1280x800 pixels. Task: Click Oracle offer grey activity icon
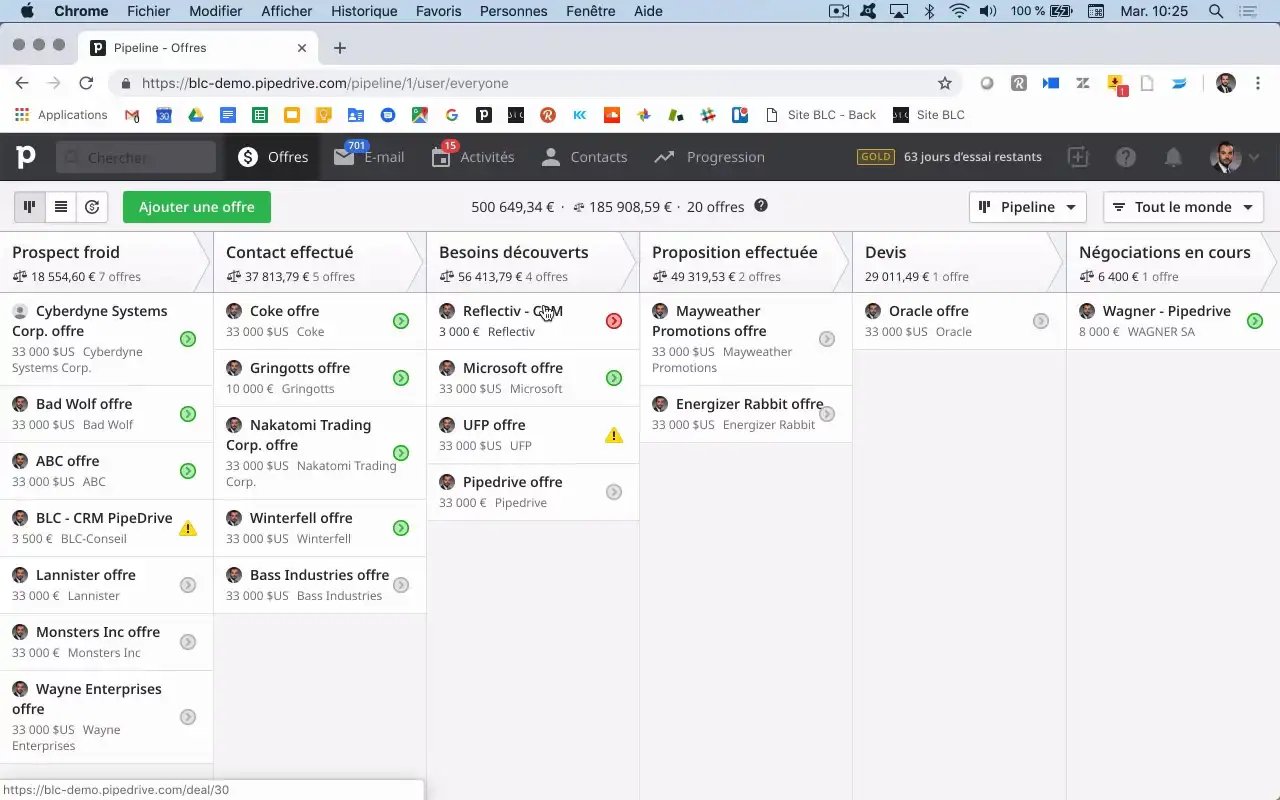[1041, 321]
